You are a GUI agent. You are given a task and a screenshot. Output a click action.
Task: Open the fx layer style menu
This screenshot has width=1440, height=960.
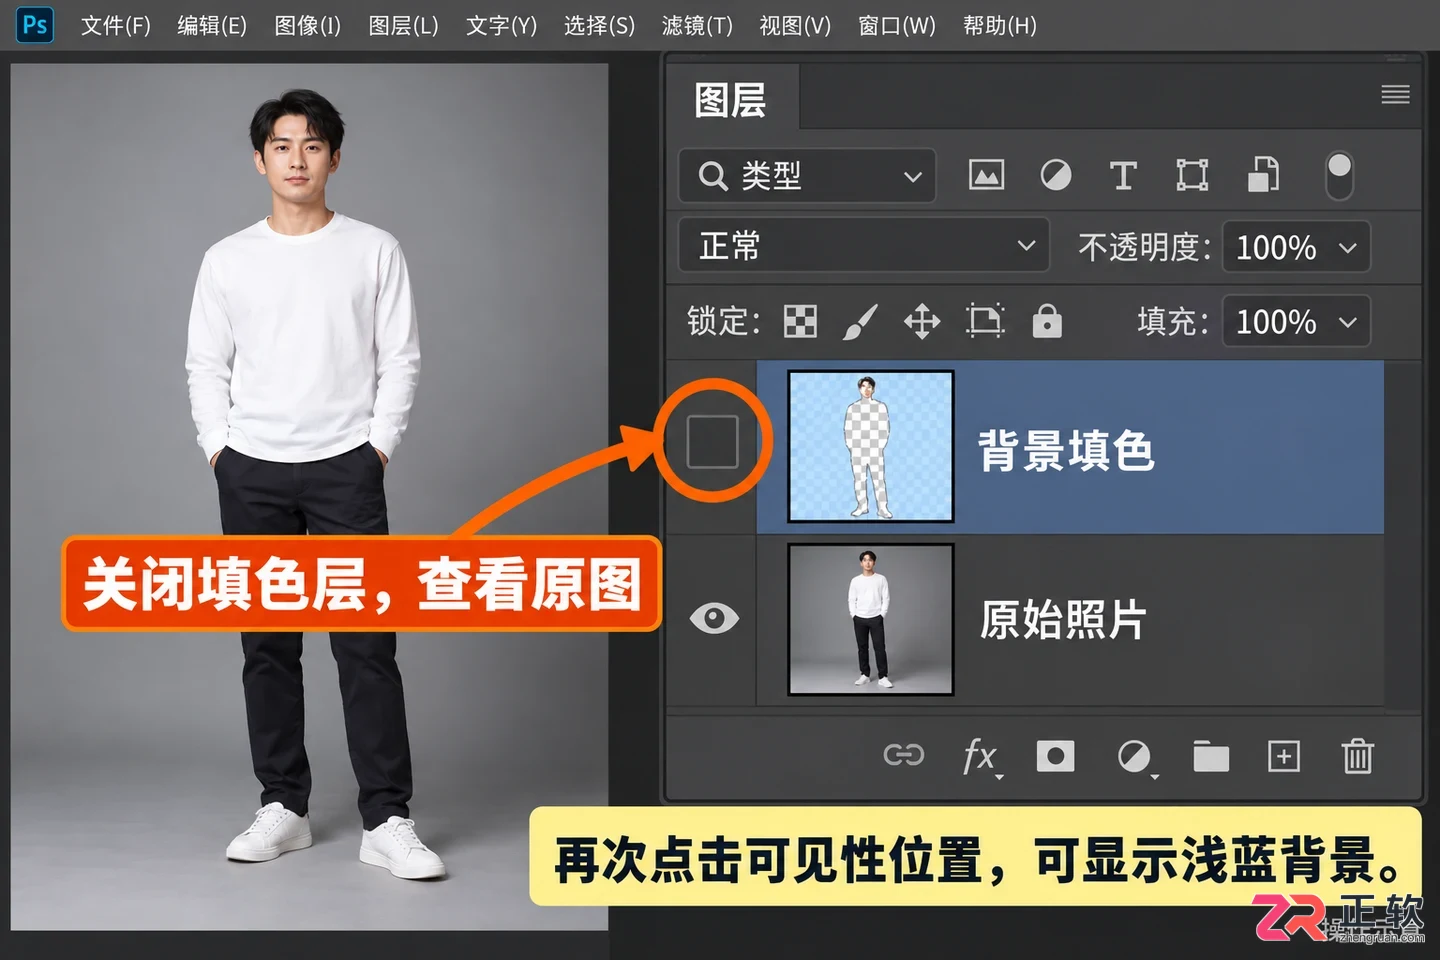click(981, 757)
